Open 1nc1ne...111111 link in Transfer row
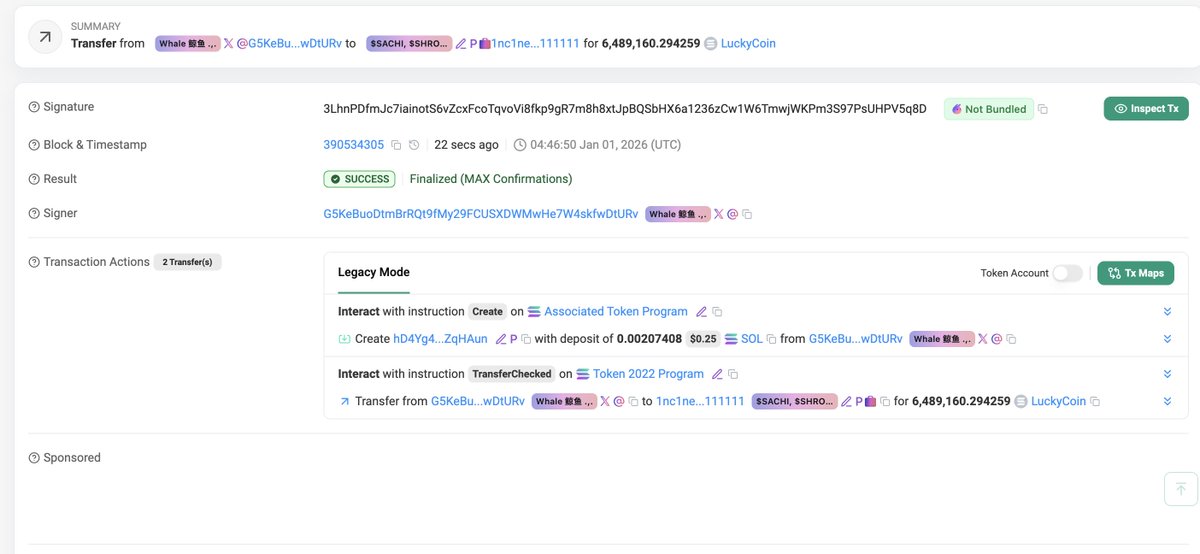This screenshot has width=1200, height=554. (x=700, y=401)
